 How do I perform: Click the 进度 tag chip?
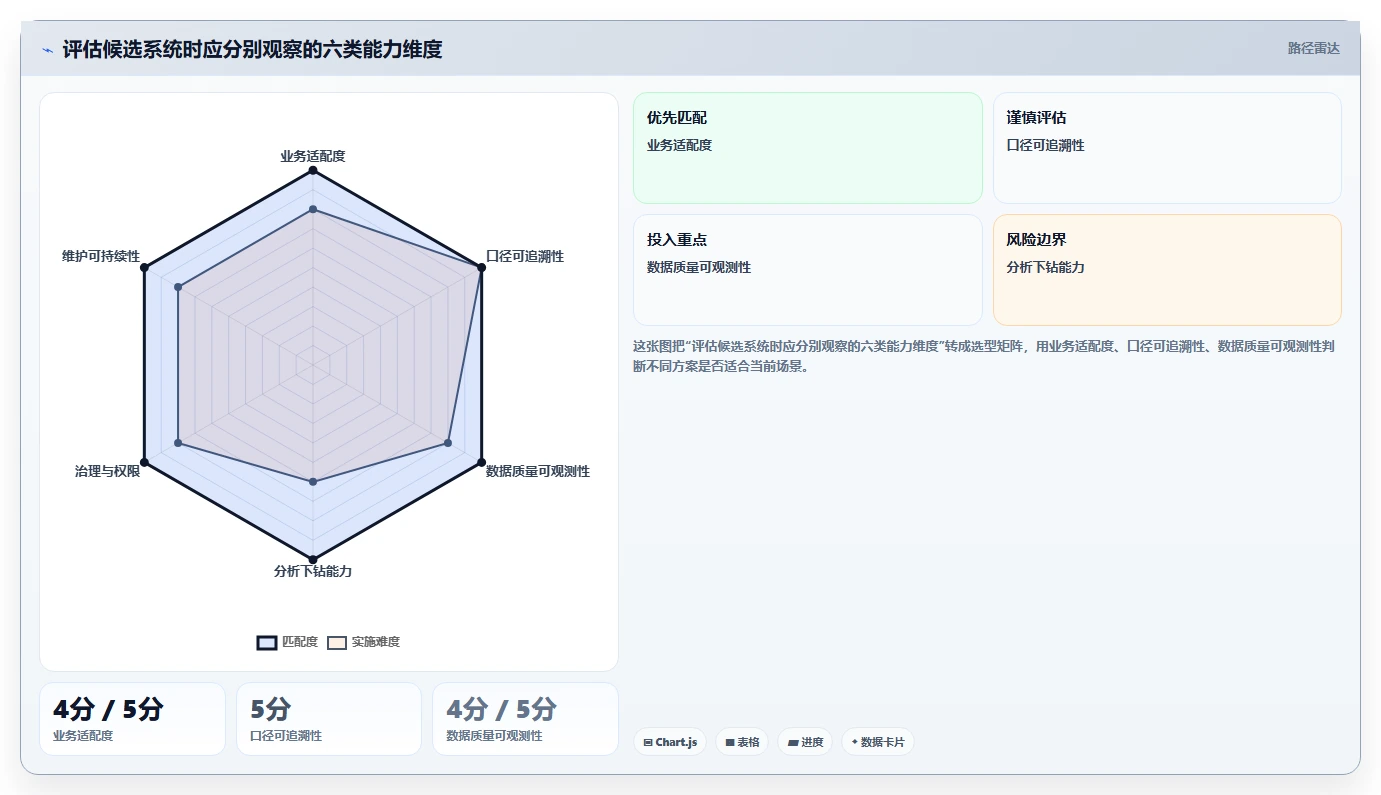coord(805,742)
